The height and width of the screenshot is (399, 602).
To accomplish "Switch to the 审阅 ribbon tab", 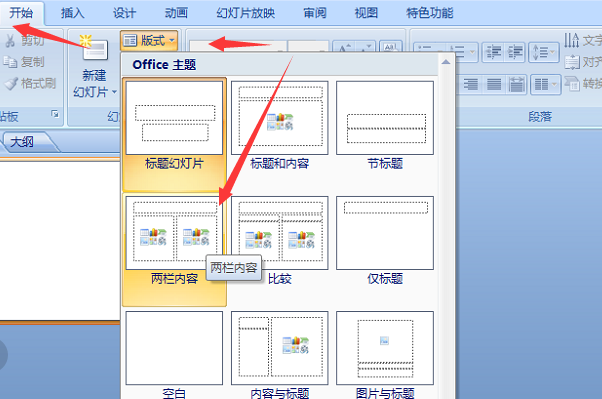I will [x=315, y=13].
